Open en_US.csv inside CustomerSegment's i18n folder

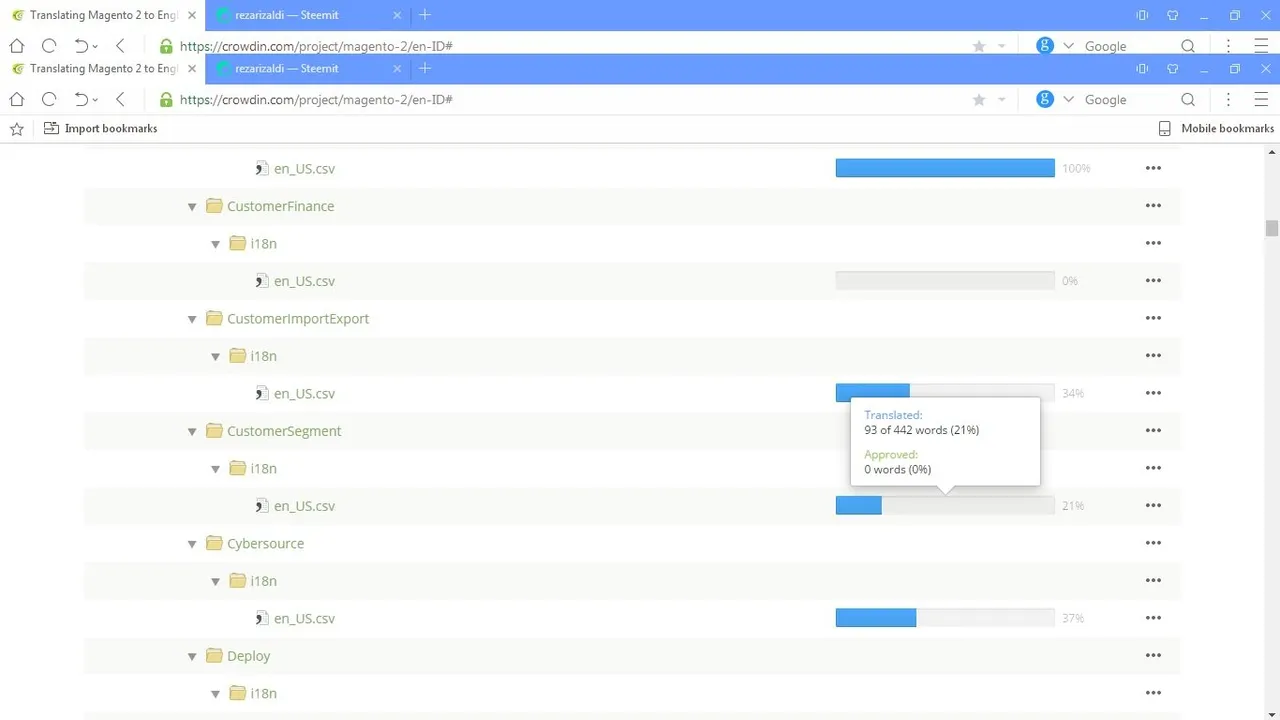304,506
